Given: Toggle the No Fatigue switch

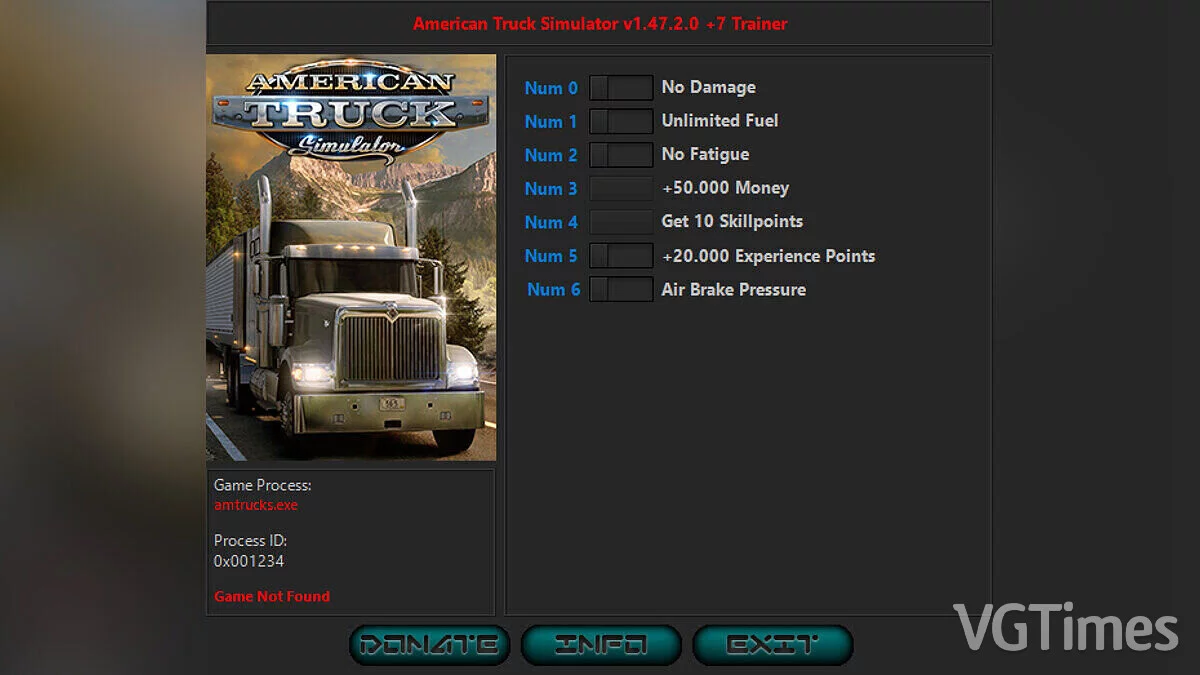Looking at the screenshot, I should pos(621,154).
